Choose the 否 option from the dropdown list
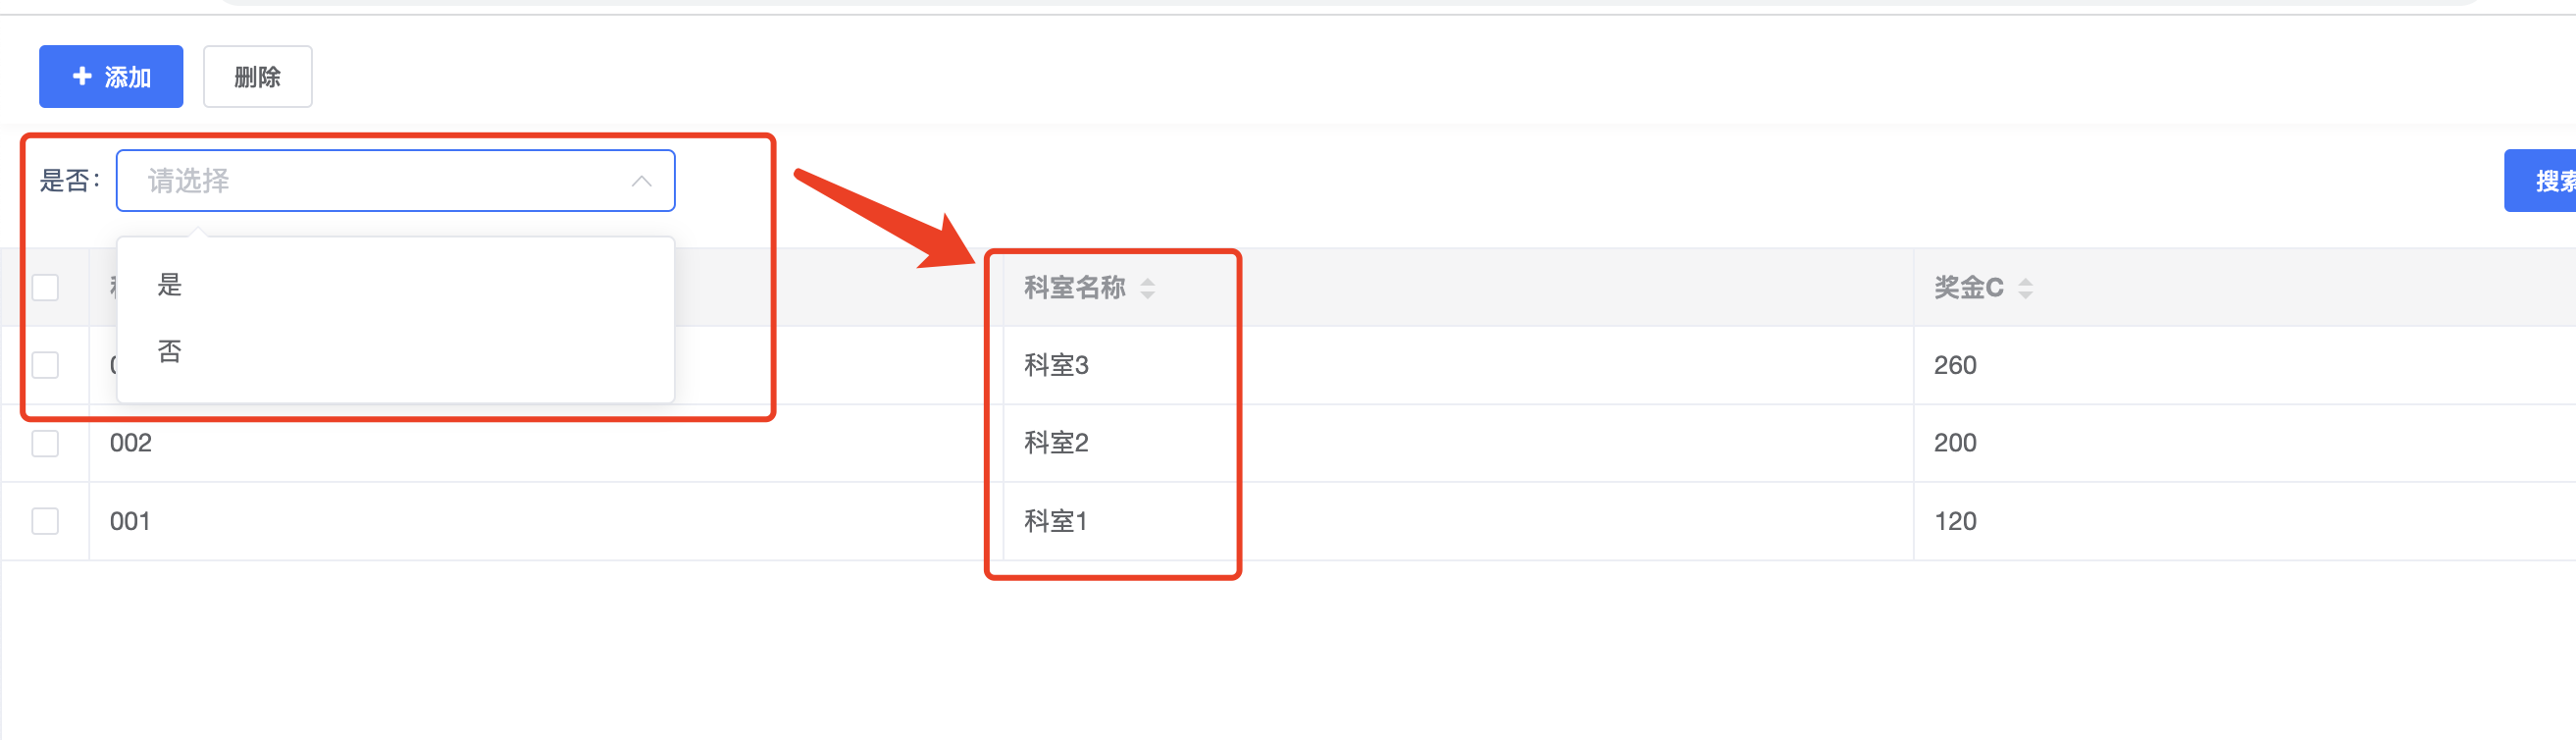This screenshot has width=2576, height=740. coord(170,352)
